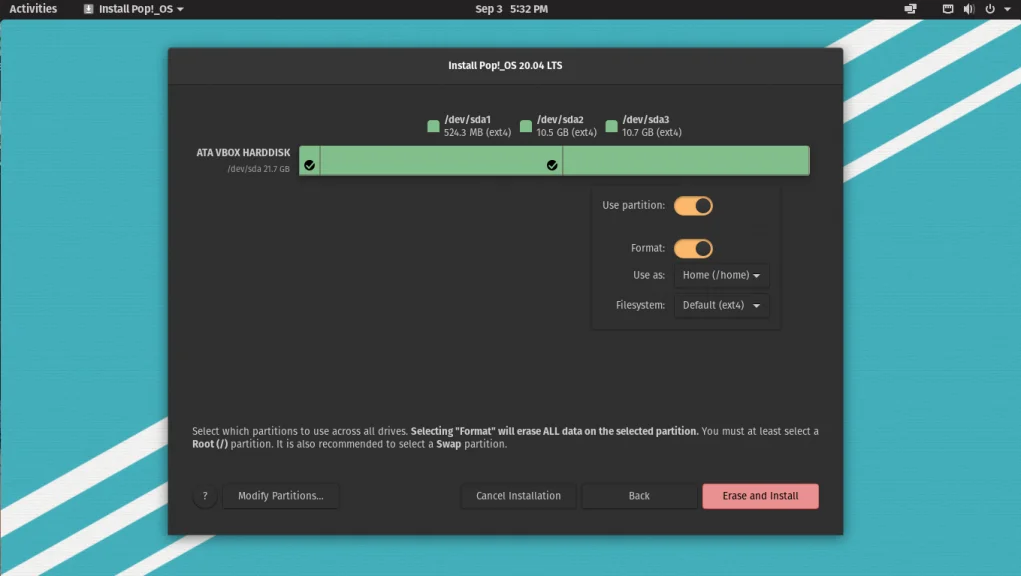Click Modify Partitions... button
The width and height of the screenshot is (1021, 576).
[281, 496]
